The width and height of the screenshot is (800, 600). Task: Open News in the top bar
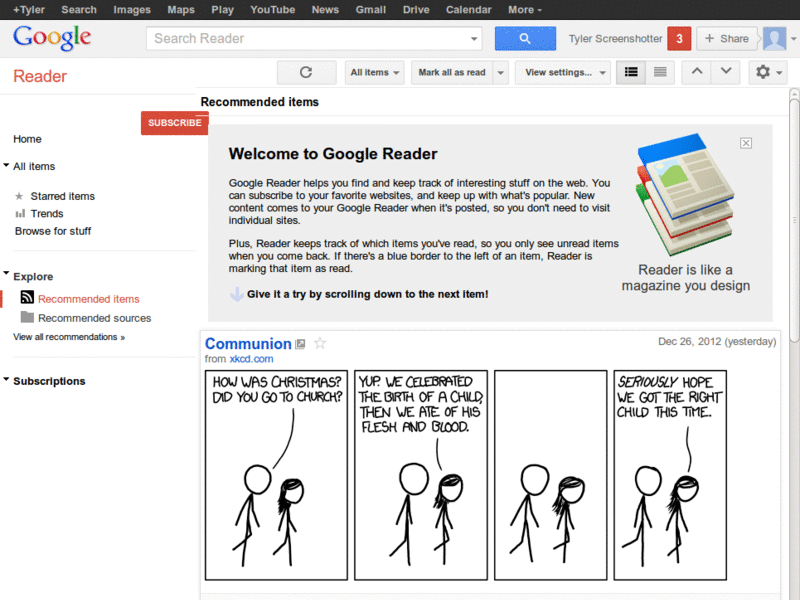pyautogui.click(x=325, y=10)
